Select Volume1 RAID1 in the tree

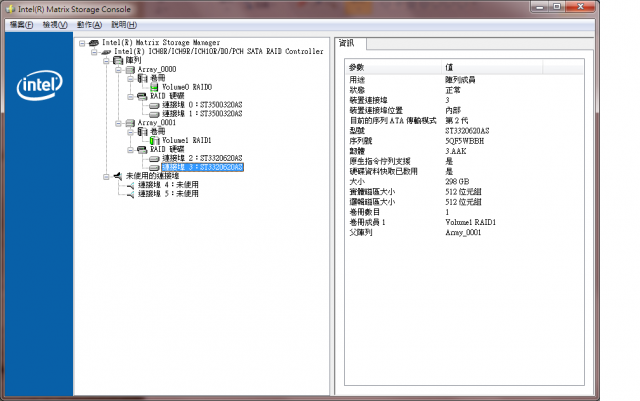(x=187, y=140)
